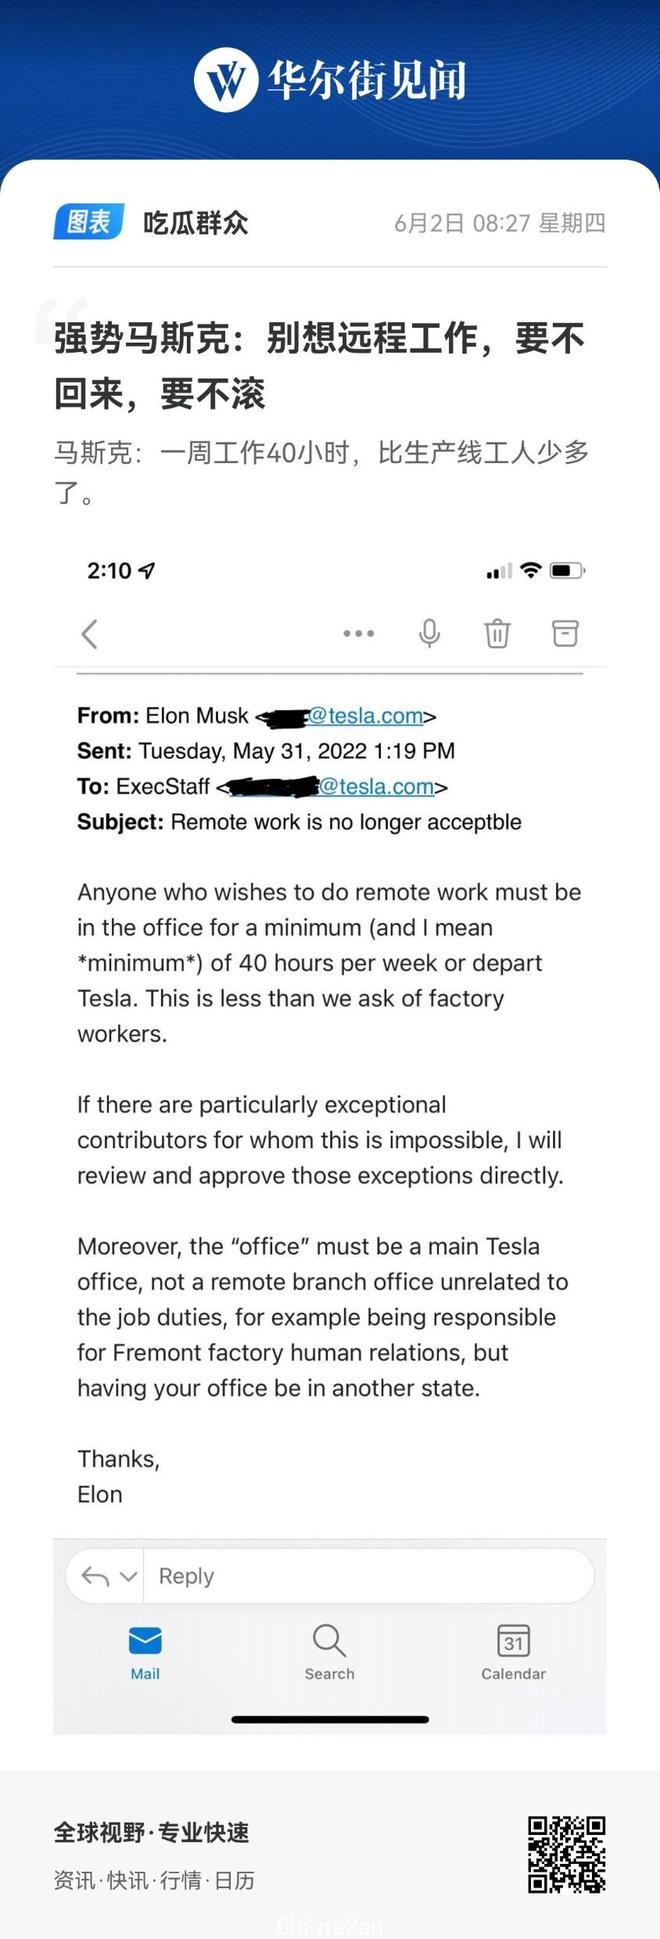Tap the QR code at the bottom right
660x1939 pixels.
click(567, 1855)
